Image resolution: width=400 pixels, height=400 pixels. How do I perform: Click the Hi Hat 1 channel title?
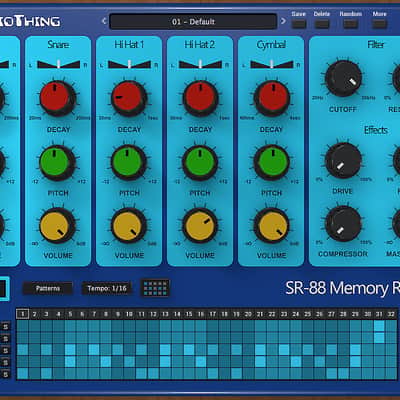(x=129, y=45)
